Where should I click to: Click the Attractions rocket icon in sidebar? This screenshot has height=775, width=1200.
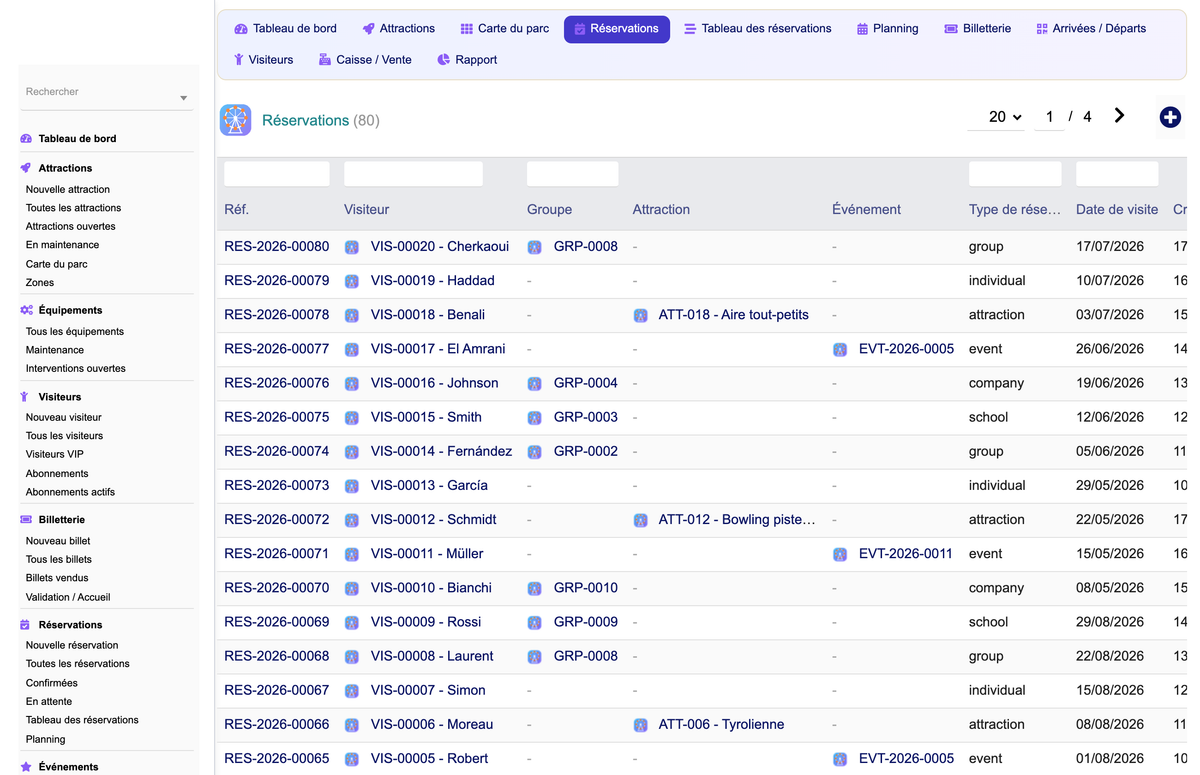[x=26, y=168]
